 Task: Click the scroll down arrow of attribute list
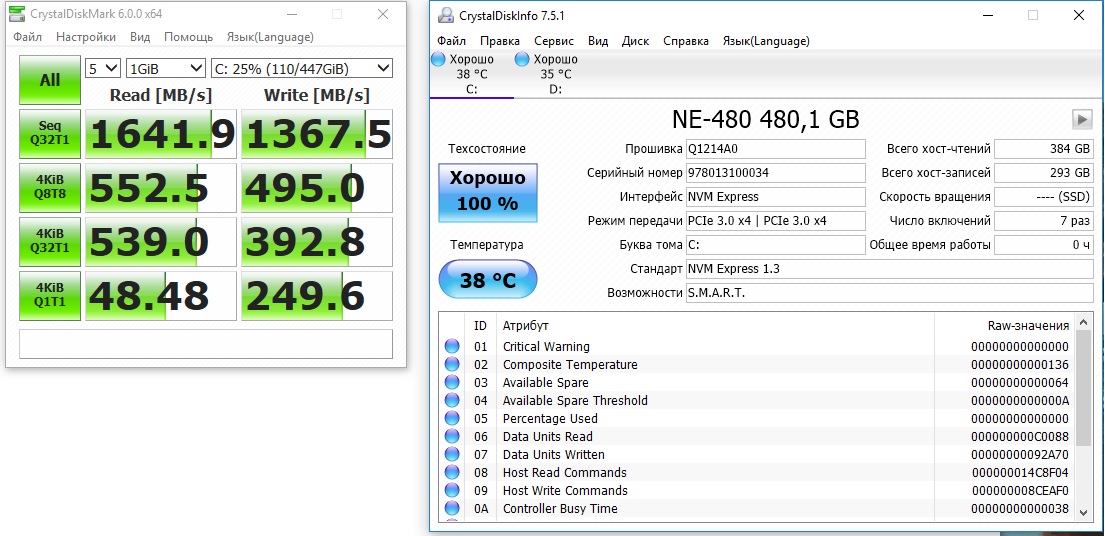1084,511
